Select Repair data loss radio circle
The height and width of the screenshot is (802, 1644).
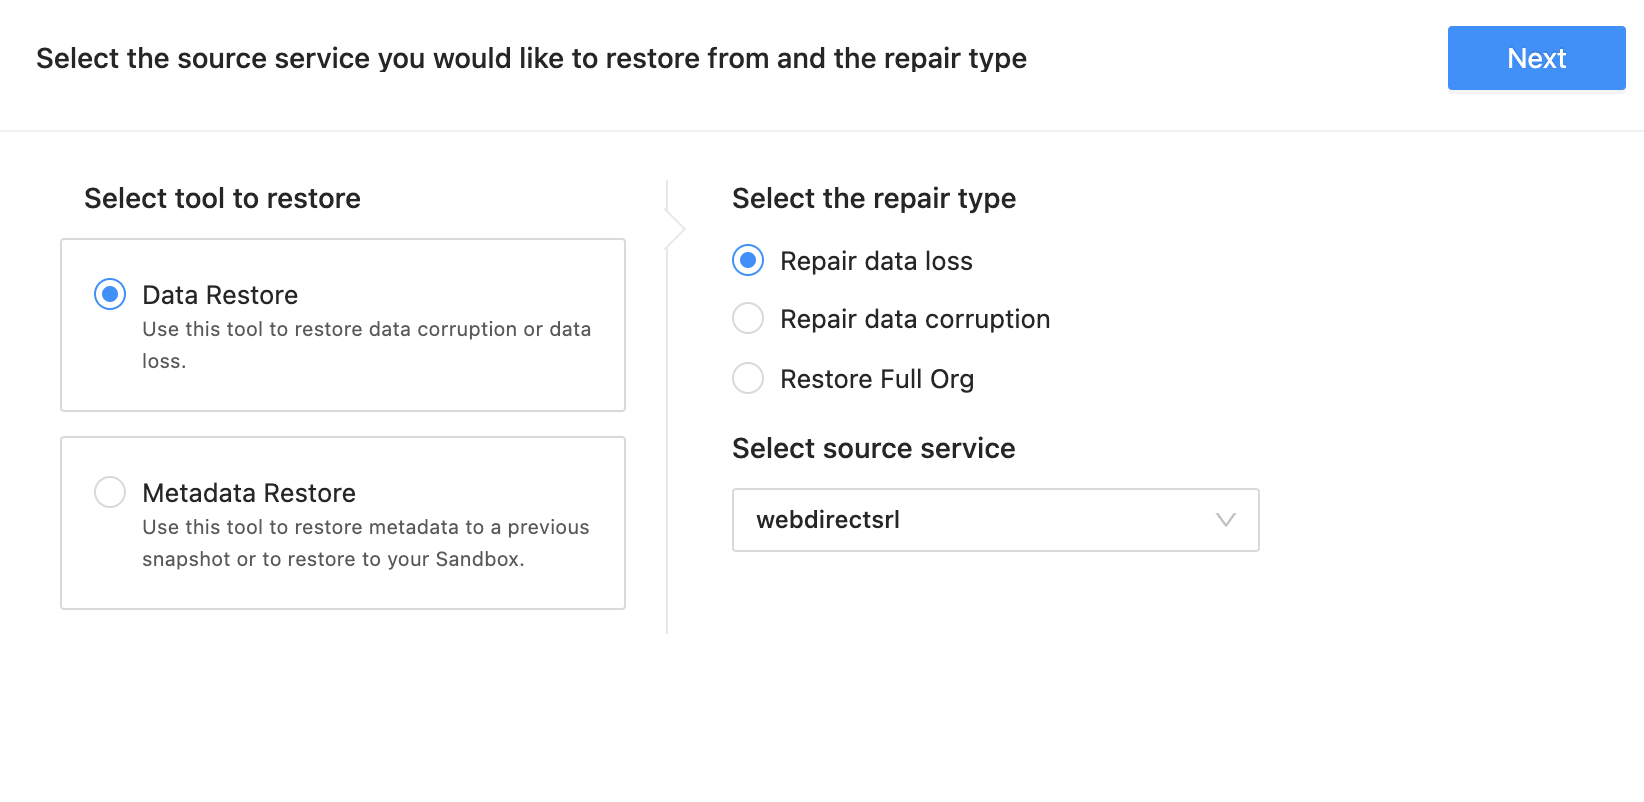tap(748, 260)
